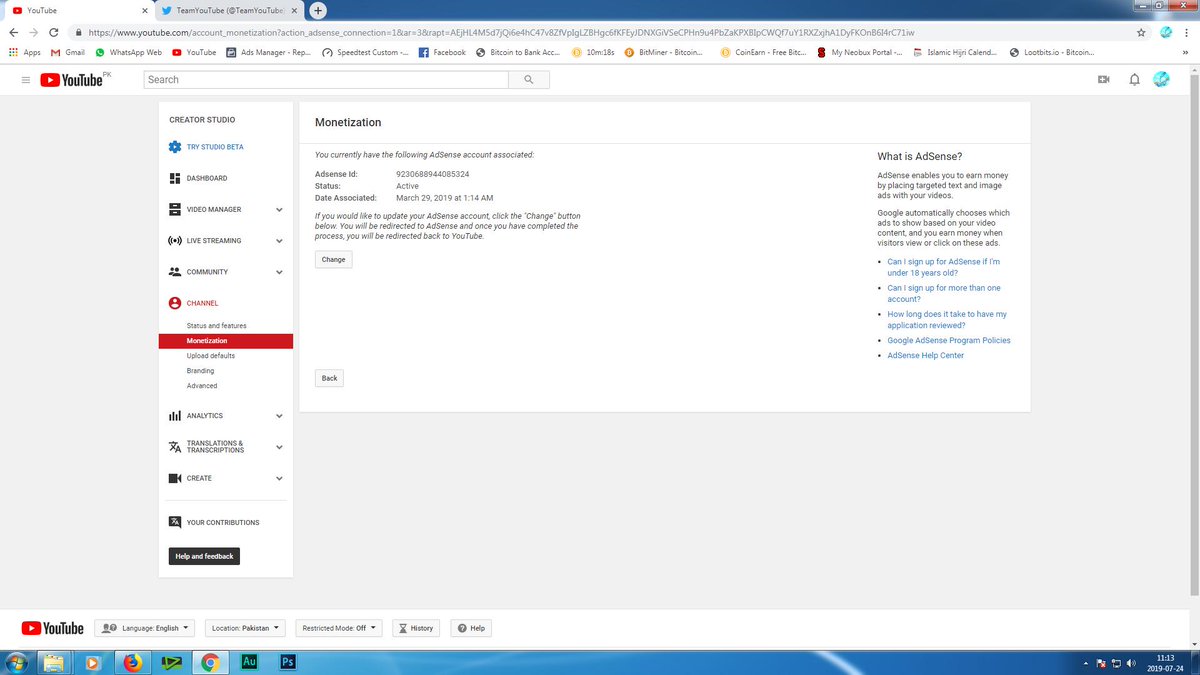Expand the Video Manager section chevron
This screenshot has width=1200, height=675.
[279, 210]
